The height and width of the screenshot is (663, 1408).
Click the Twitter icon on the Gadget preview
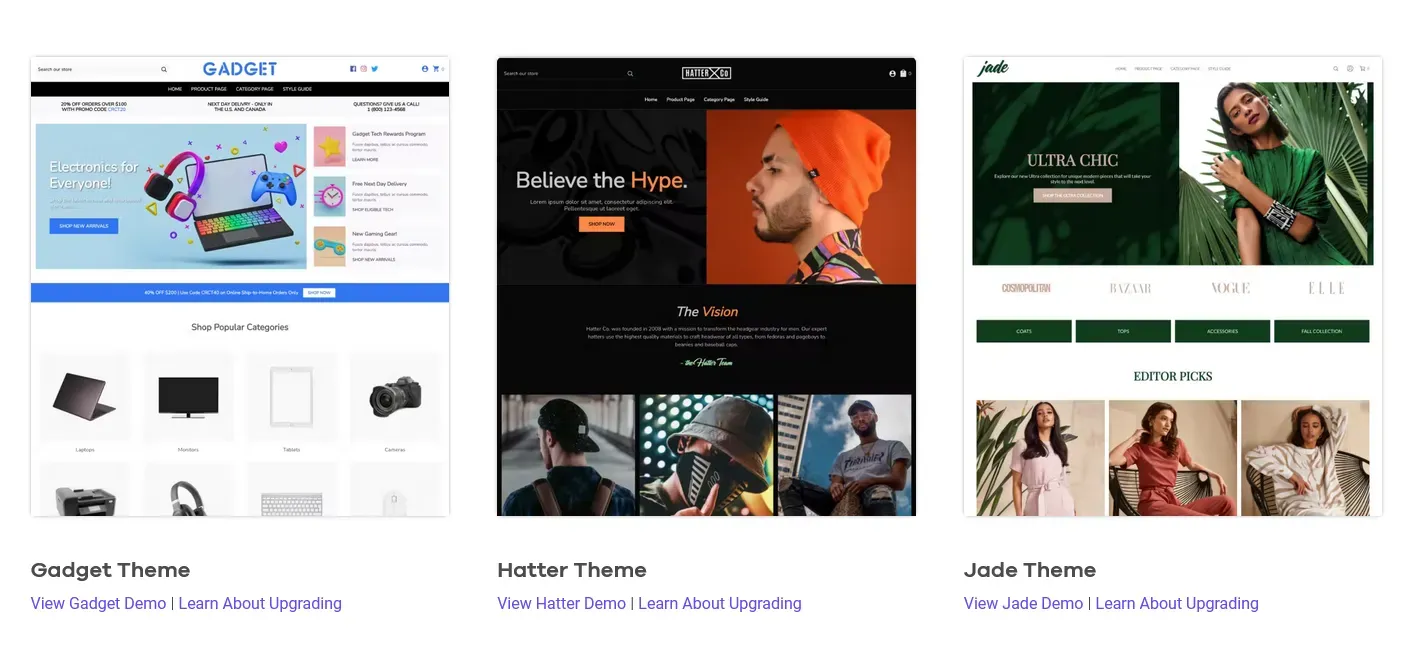coord(374,69)
